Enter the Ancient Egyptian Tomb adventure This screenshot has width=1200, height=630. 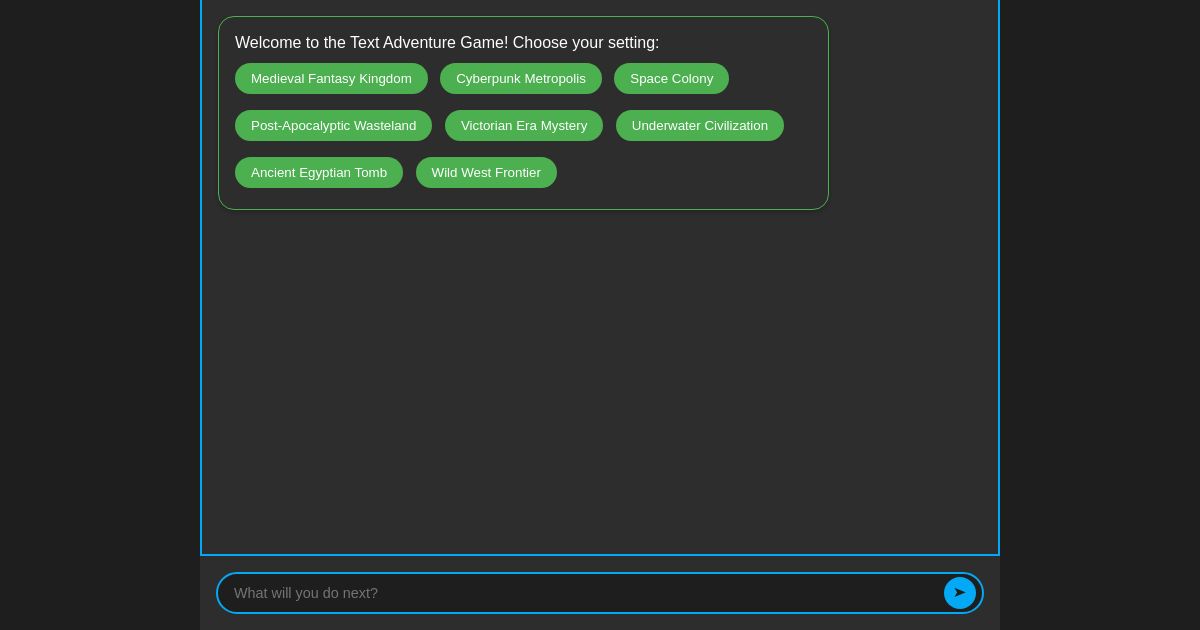(319, 172)
